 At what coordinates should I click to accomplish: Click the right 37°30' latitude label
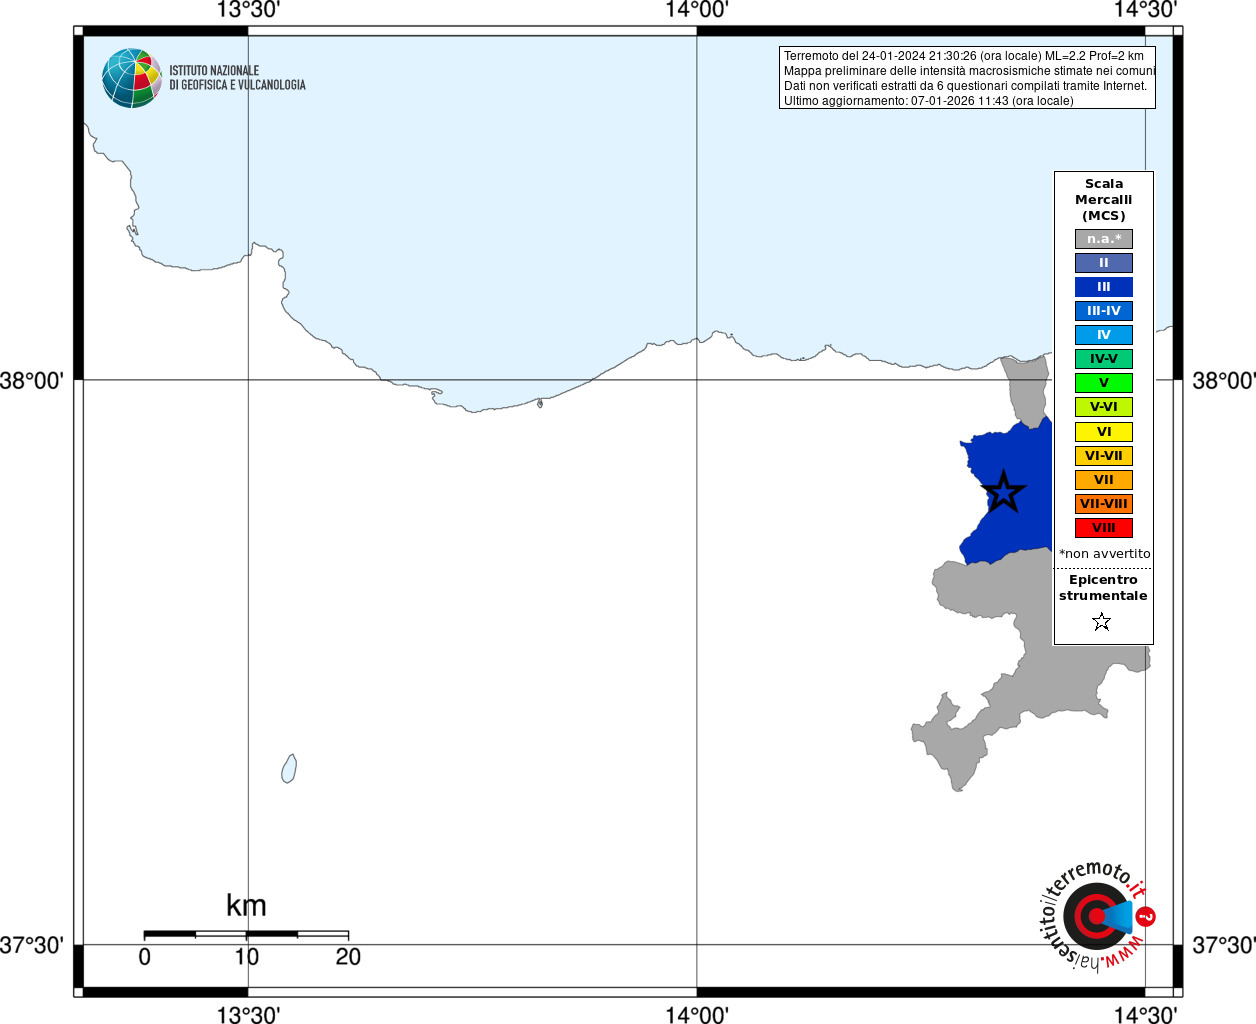point(1224,945)
